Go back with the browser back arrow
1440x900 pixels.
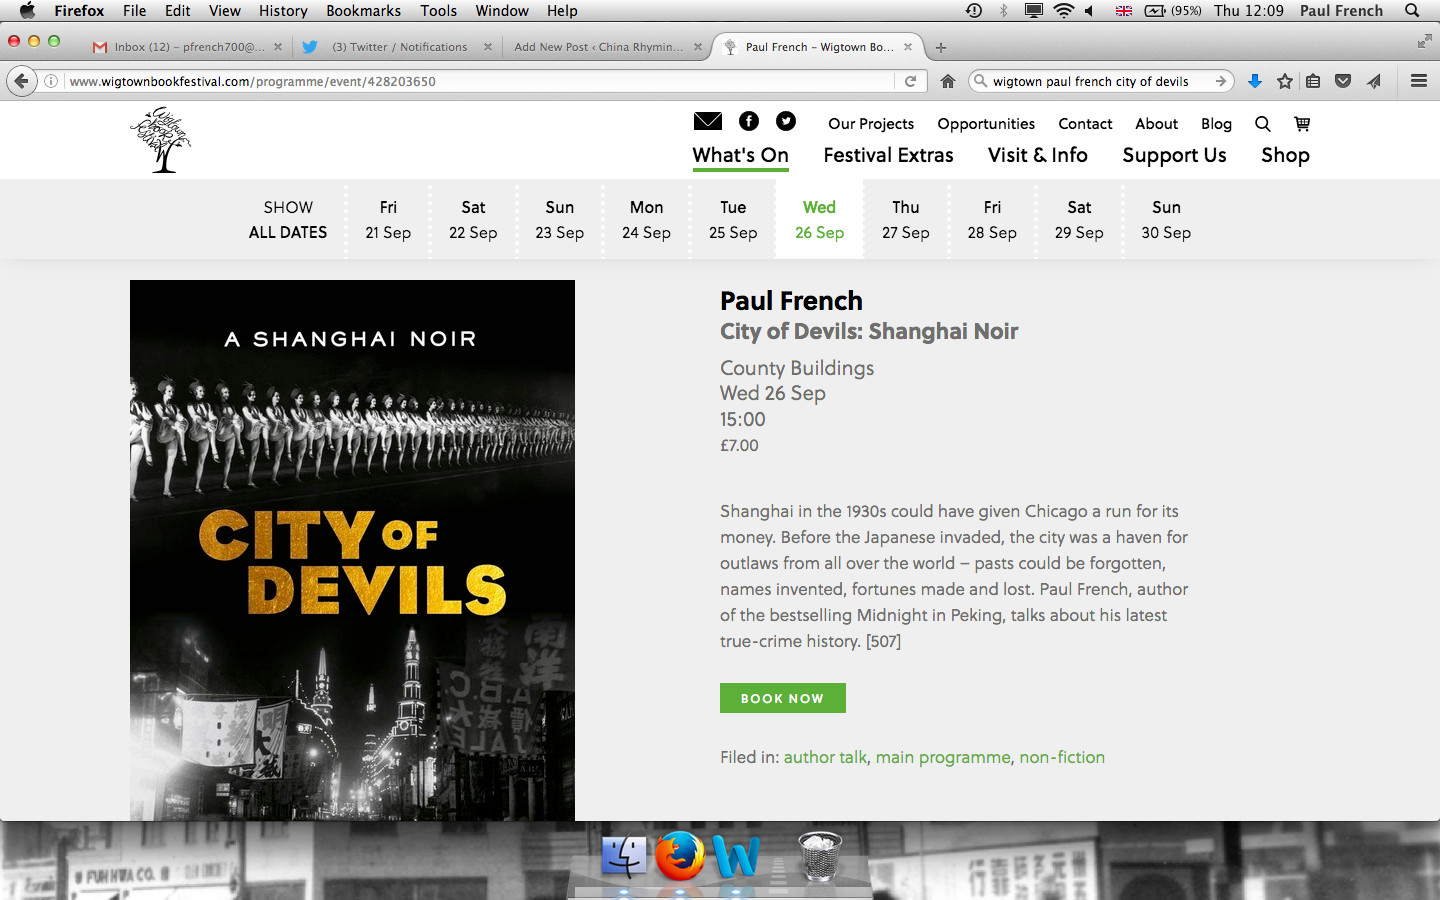coord(21,81)
